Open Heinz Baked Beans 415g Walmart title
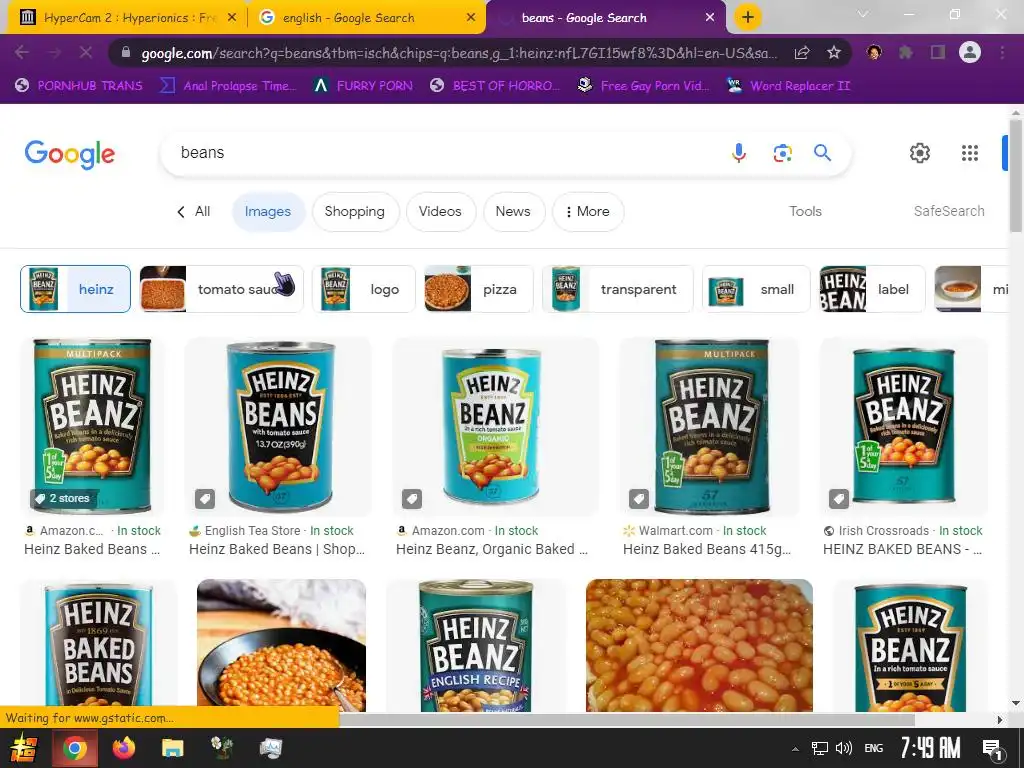The width and height of the screenshot is (1024, 768). pos(707,549)
